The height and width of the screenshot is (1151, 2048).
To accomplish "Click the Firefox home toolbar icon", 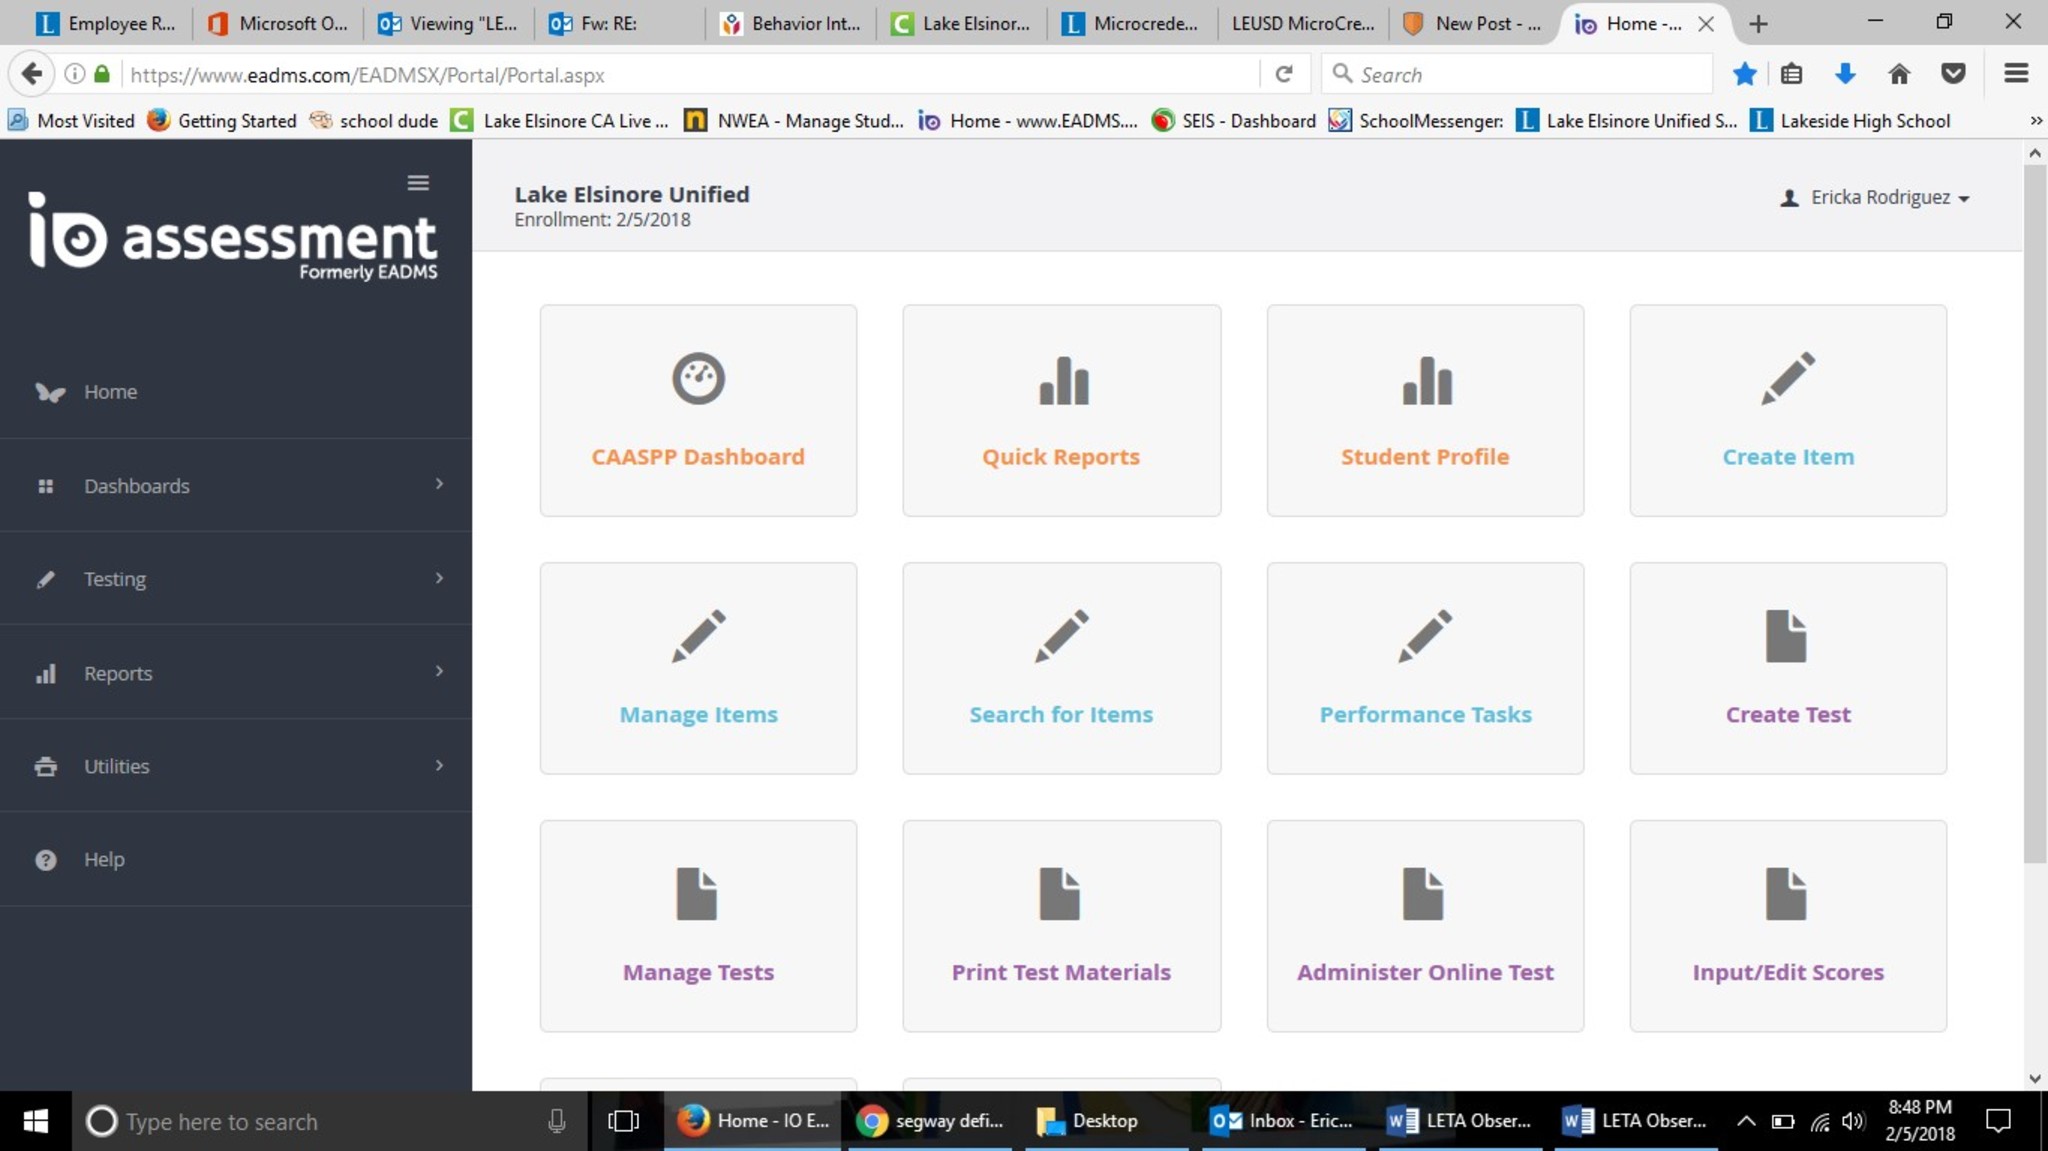I will coord(1898,74).
